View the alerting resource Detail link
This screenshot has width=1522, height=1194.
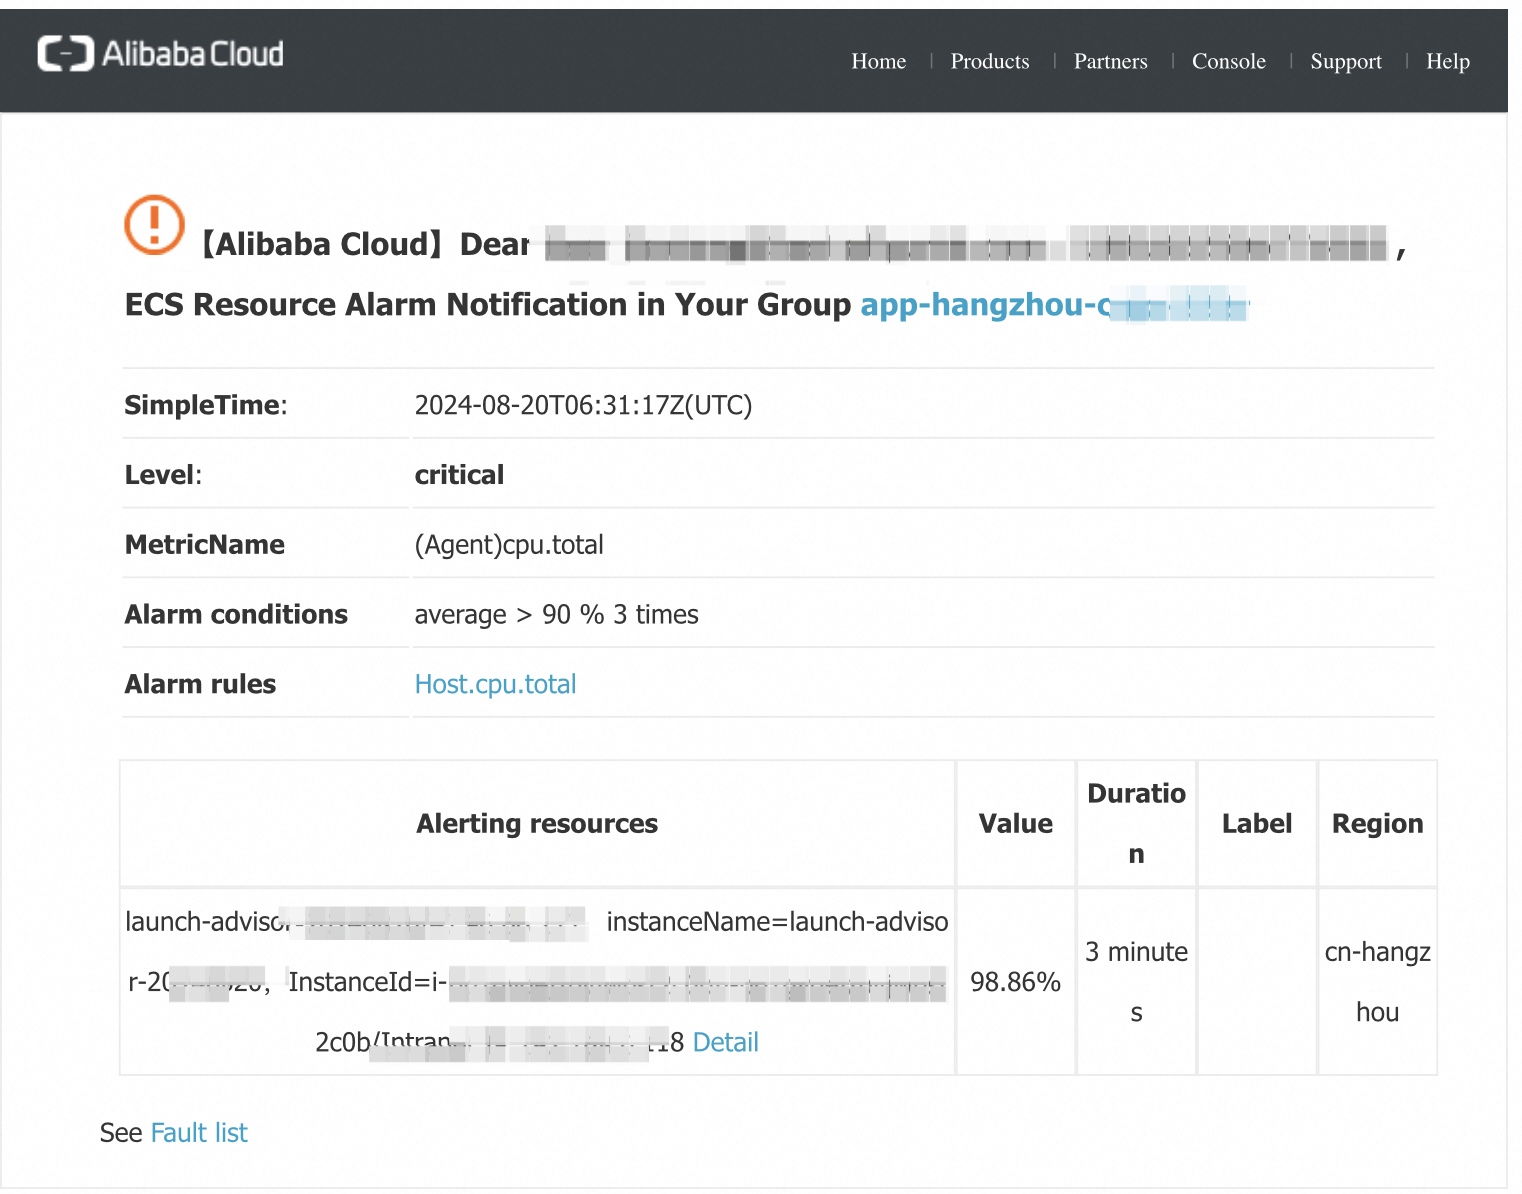(725, 1042)
